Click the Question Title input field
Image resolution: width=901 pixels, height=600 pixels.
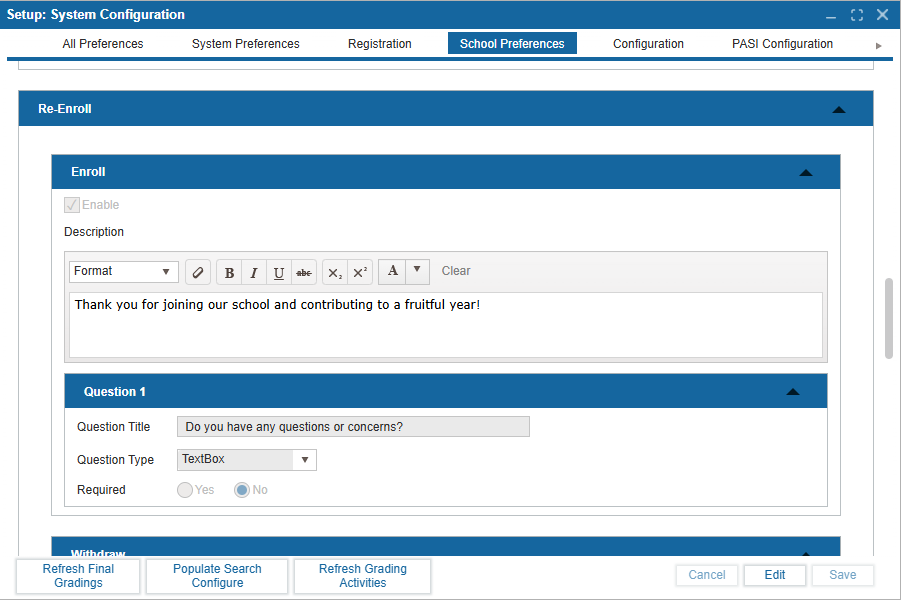click(352, 426)
